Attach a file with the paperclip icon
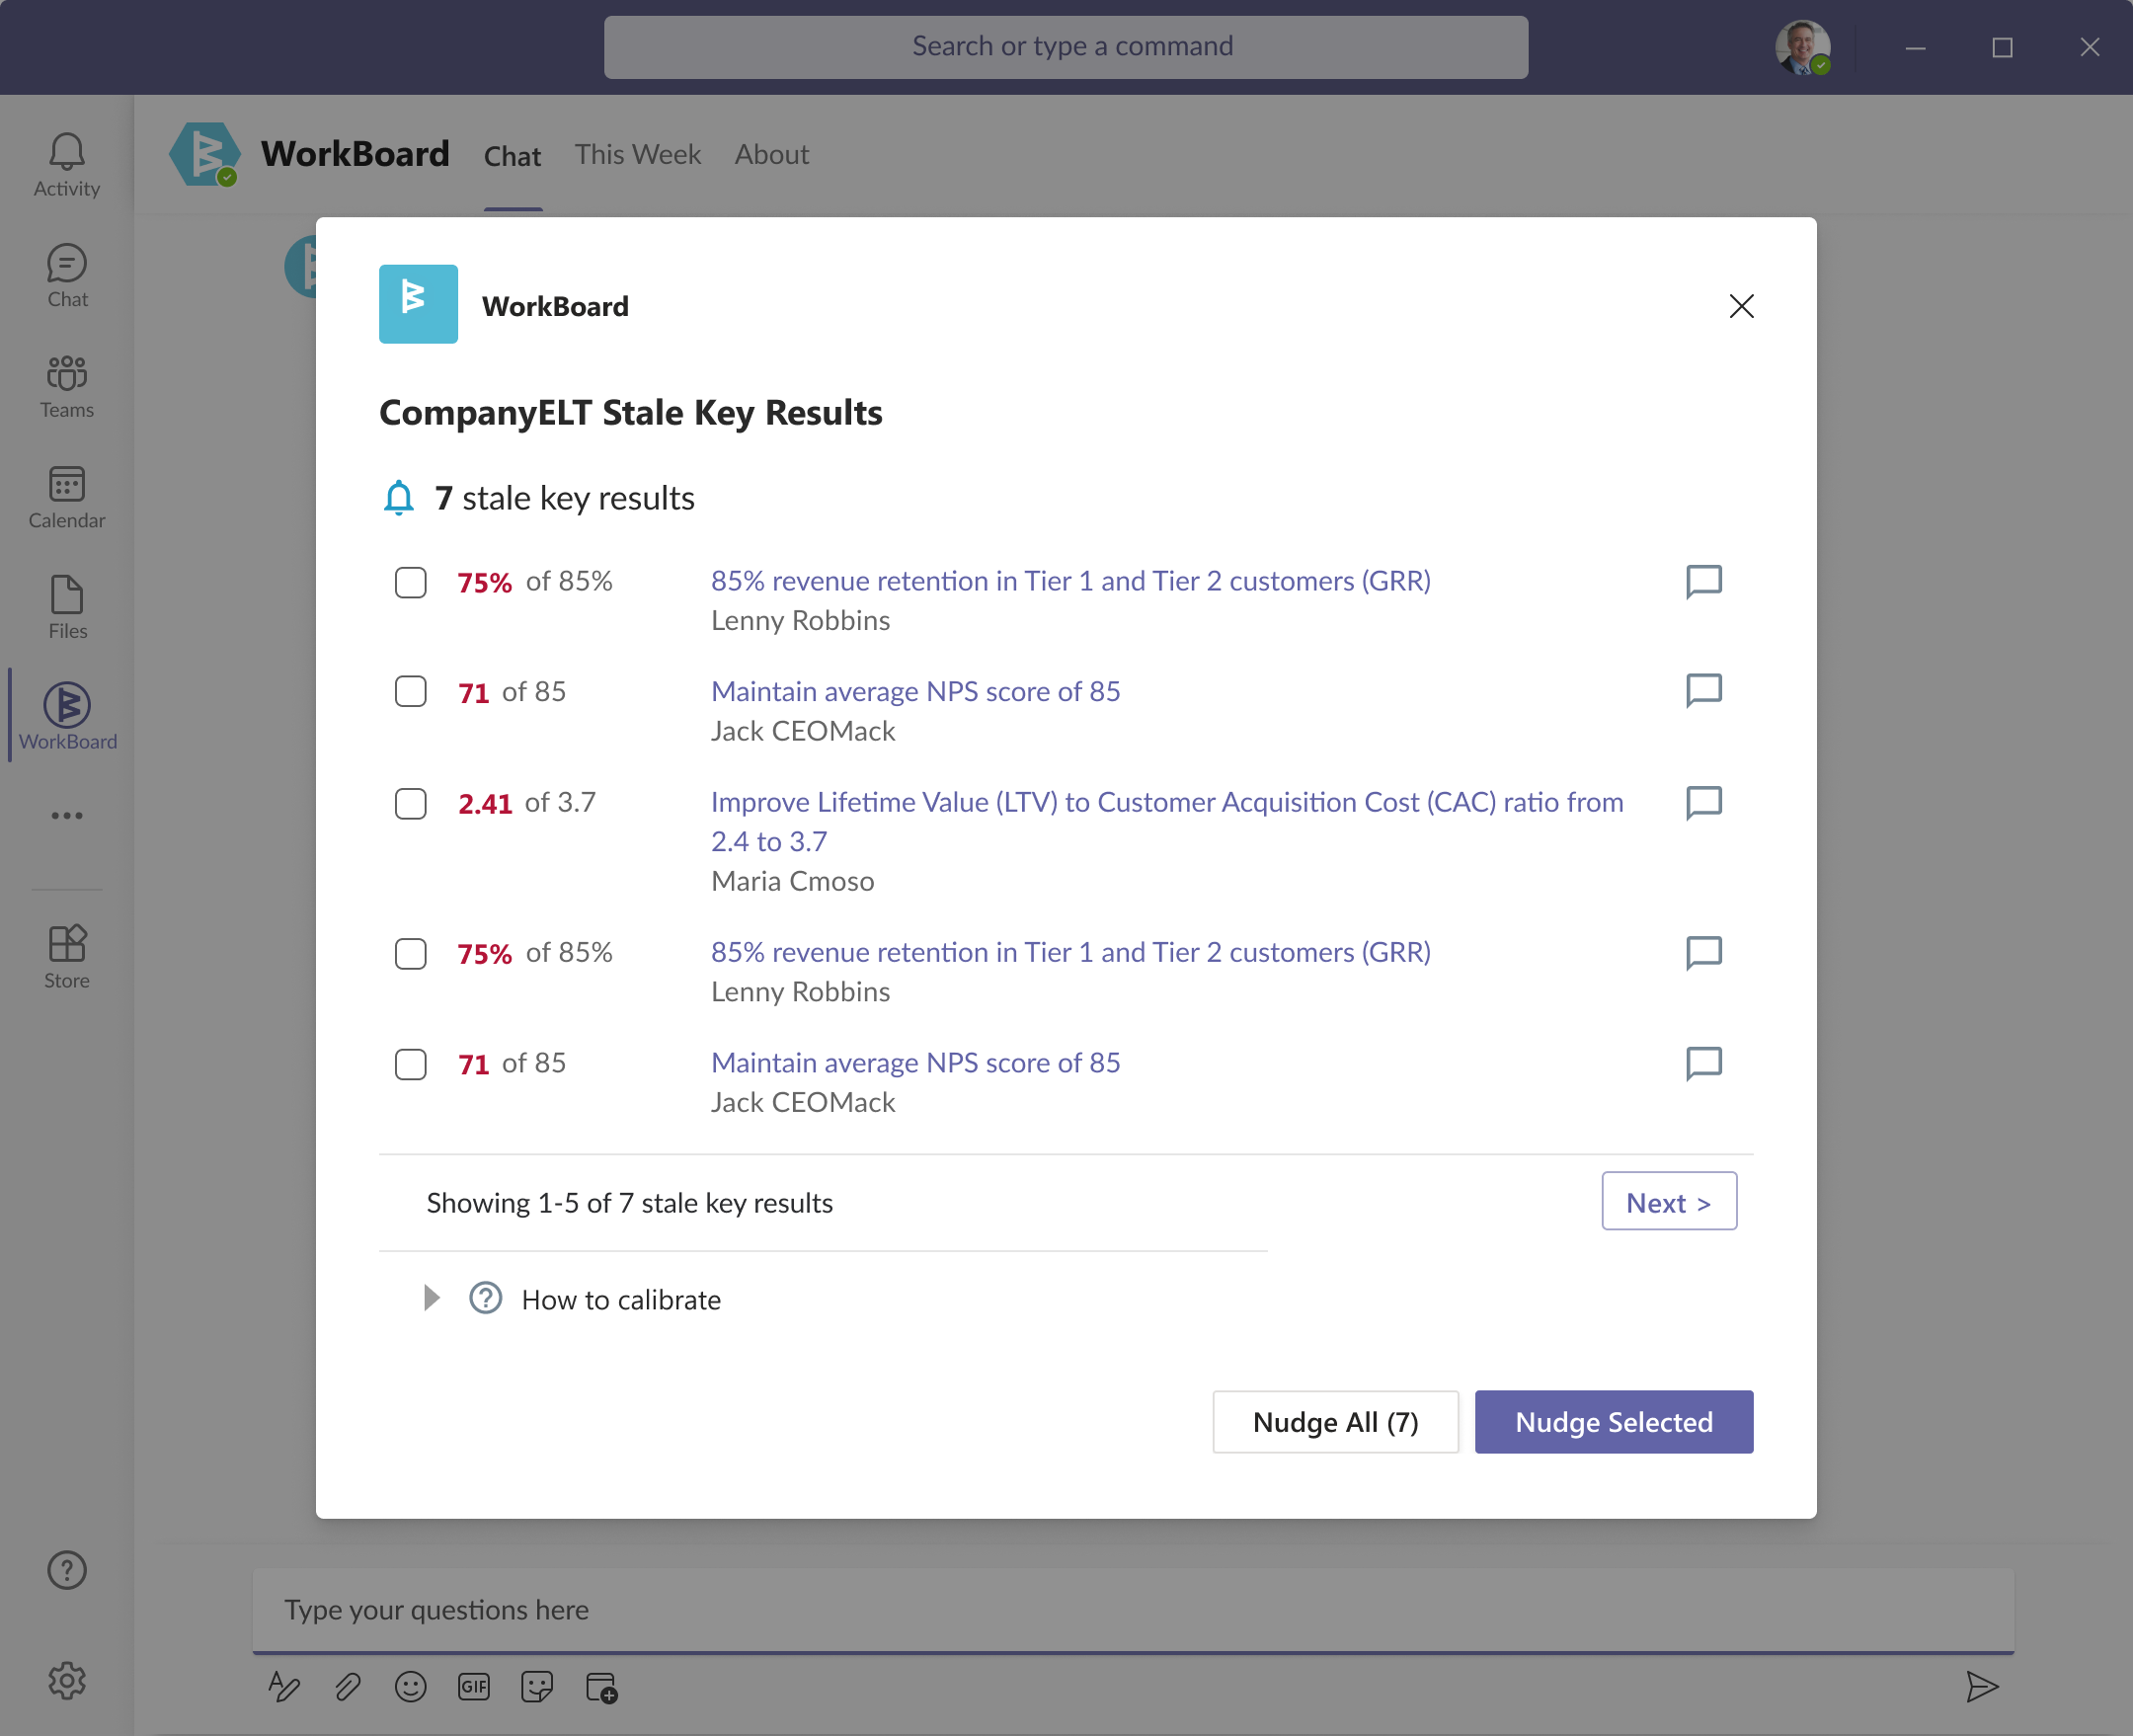This screenshot has width=2133, height=1736. [347, 1688]
